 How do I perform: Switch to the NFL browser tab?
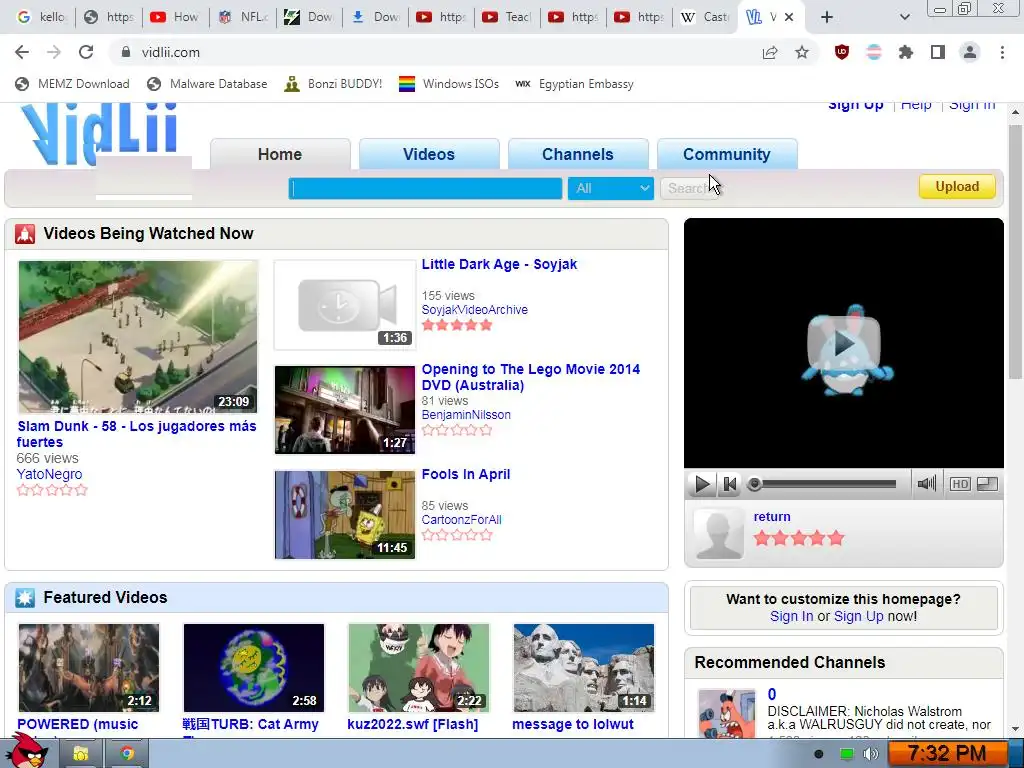pyautogui.click(x=243, y=17)
